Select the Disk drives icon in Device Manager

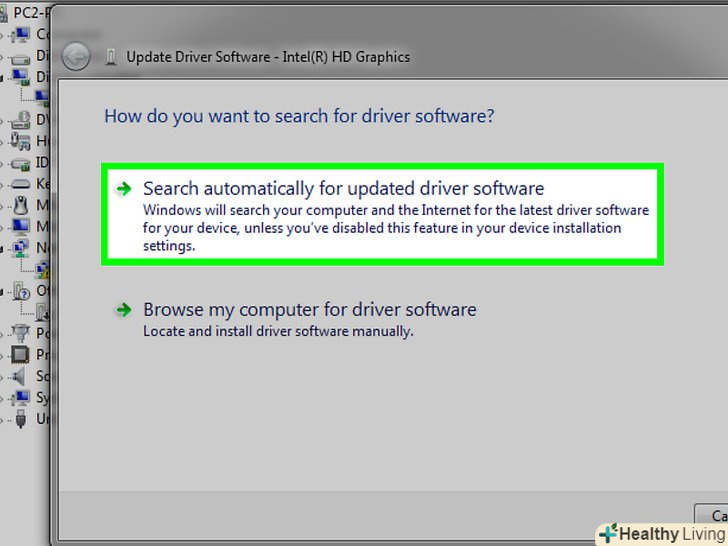(20, 58)
